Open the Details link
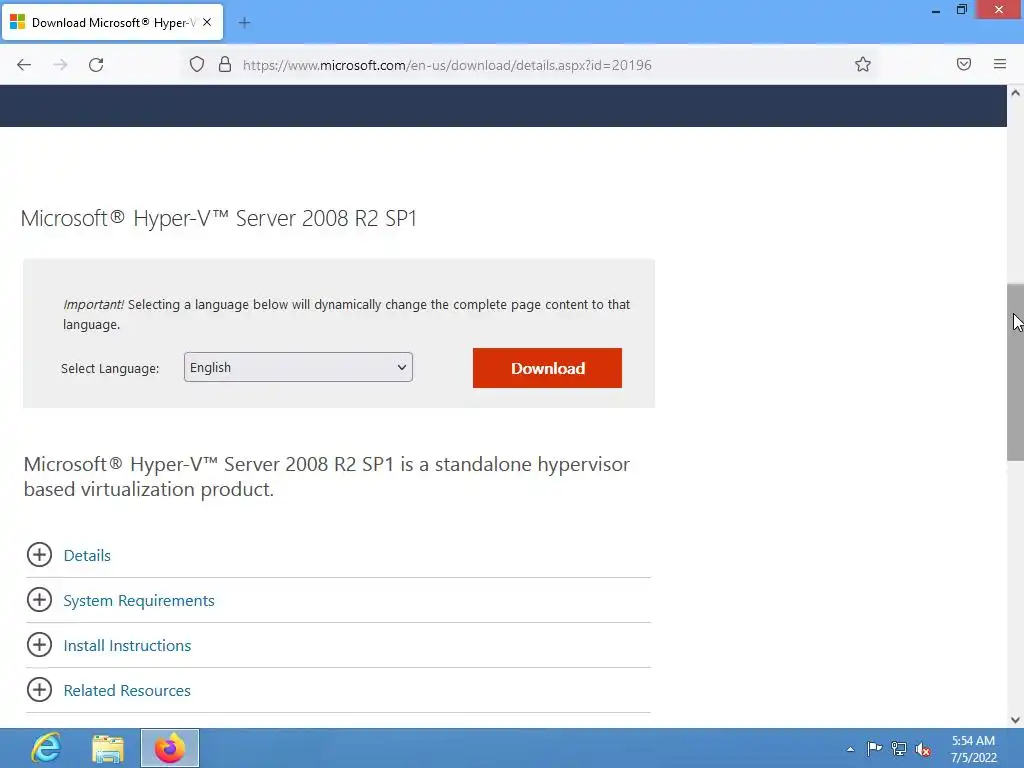 tap(87, 555)
